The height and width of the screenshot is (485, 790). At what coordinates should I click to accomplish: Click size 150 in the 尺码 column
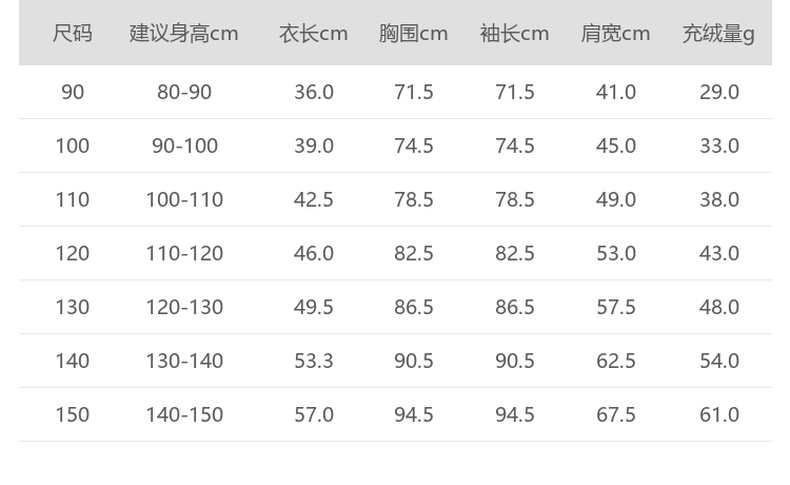72,415
